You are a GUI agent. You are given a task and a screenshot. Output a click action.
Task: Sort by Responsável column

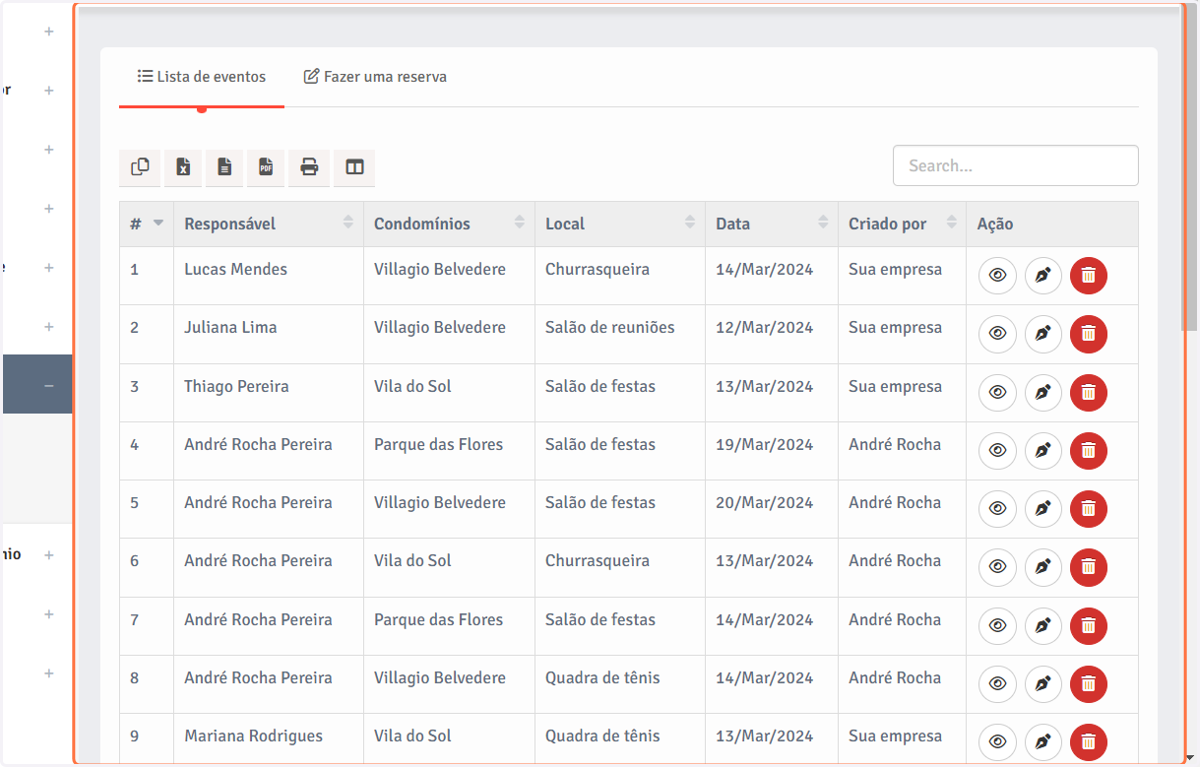point(268,224)
